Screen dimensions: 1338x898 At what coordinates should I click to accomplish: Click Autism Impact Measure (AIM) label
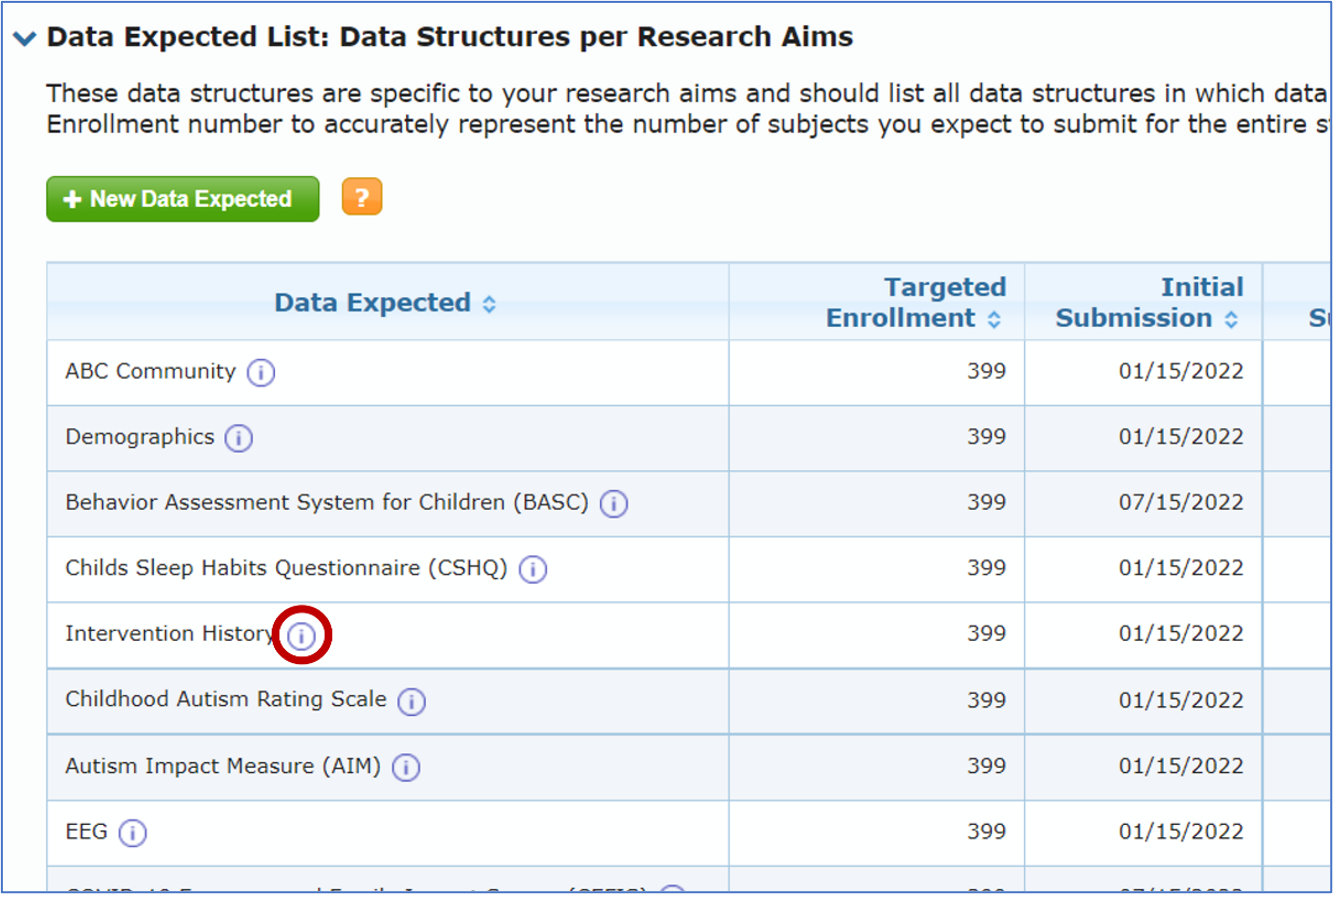(222, 766)
